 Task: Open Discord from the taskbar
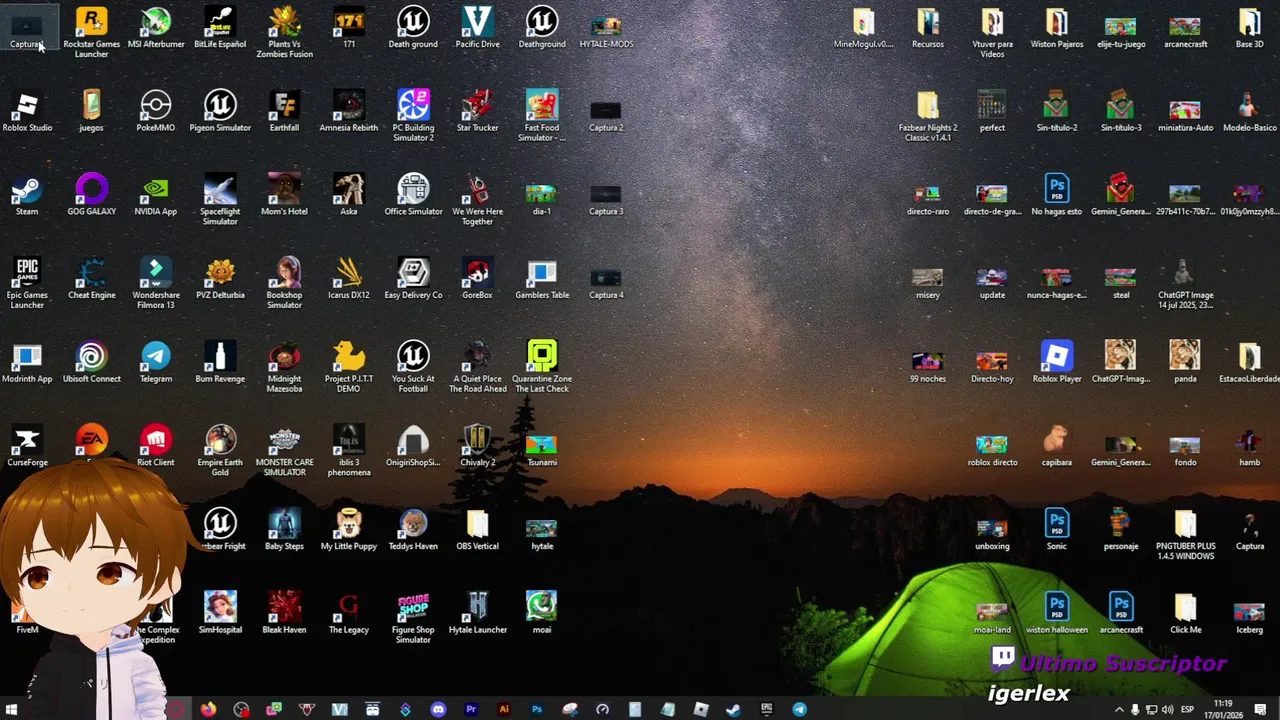click(x=438, y=709)
